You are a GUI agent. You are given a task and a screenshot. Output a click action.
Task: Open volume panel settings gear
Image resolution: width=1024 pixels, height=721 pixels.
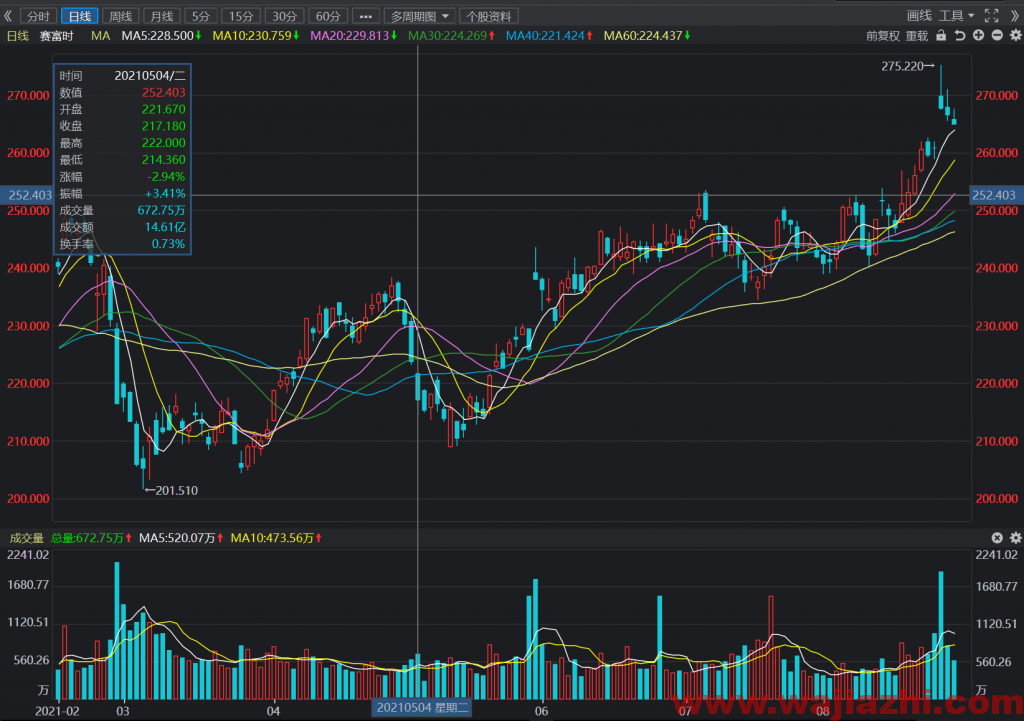[1016, 537]
